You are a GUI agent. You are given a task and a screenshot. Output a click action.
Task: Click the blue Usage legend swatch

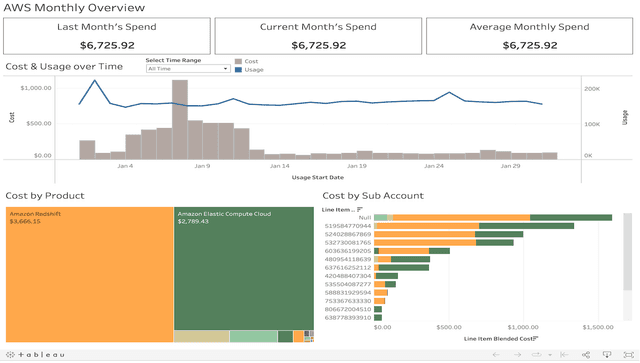[238, 70]
